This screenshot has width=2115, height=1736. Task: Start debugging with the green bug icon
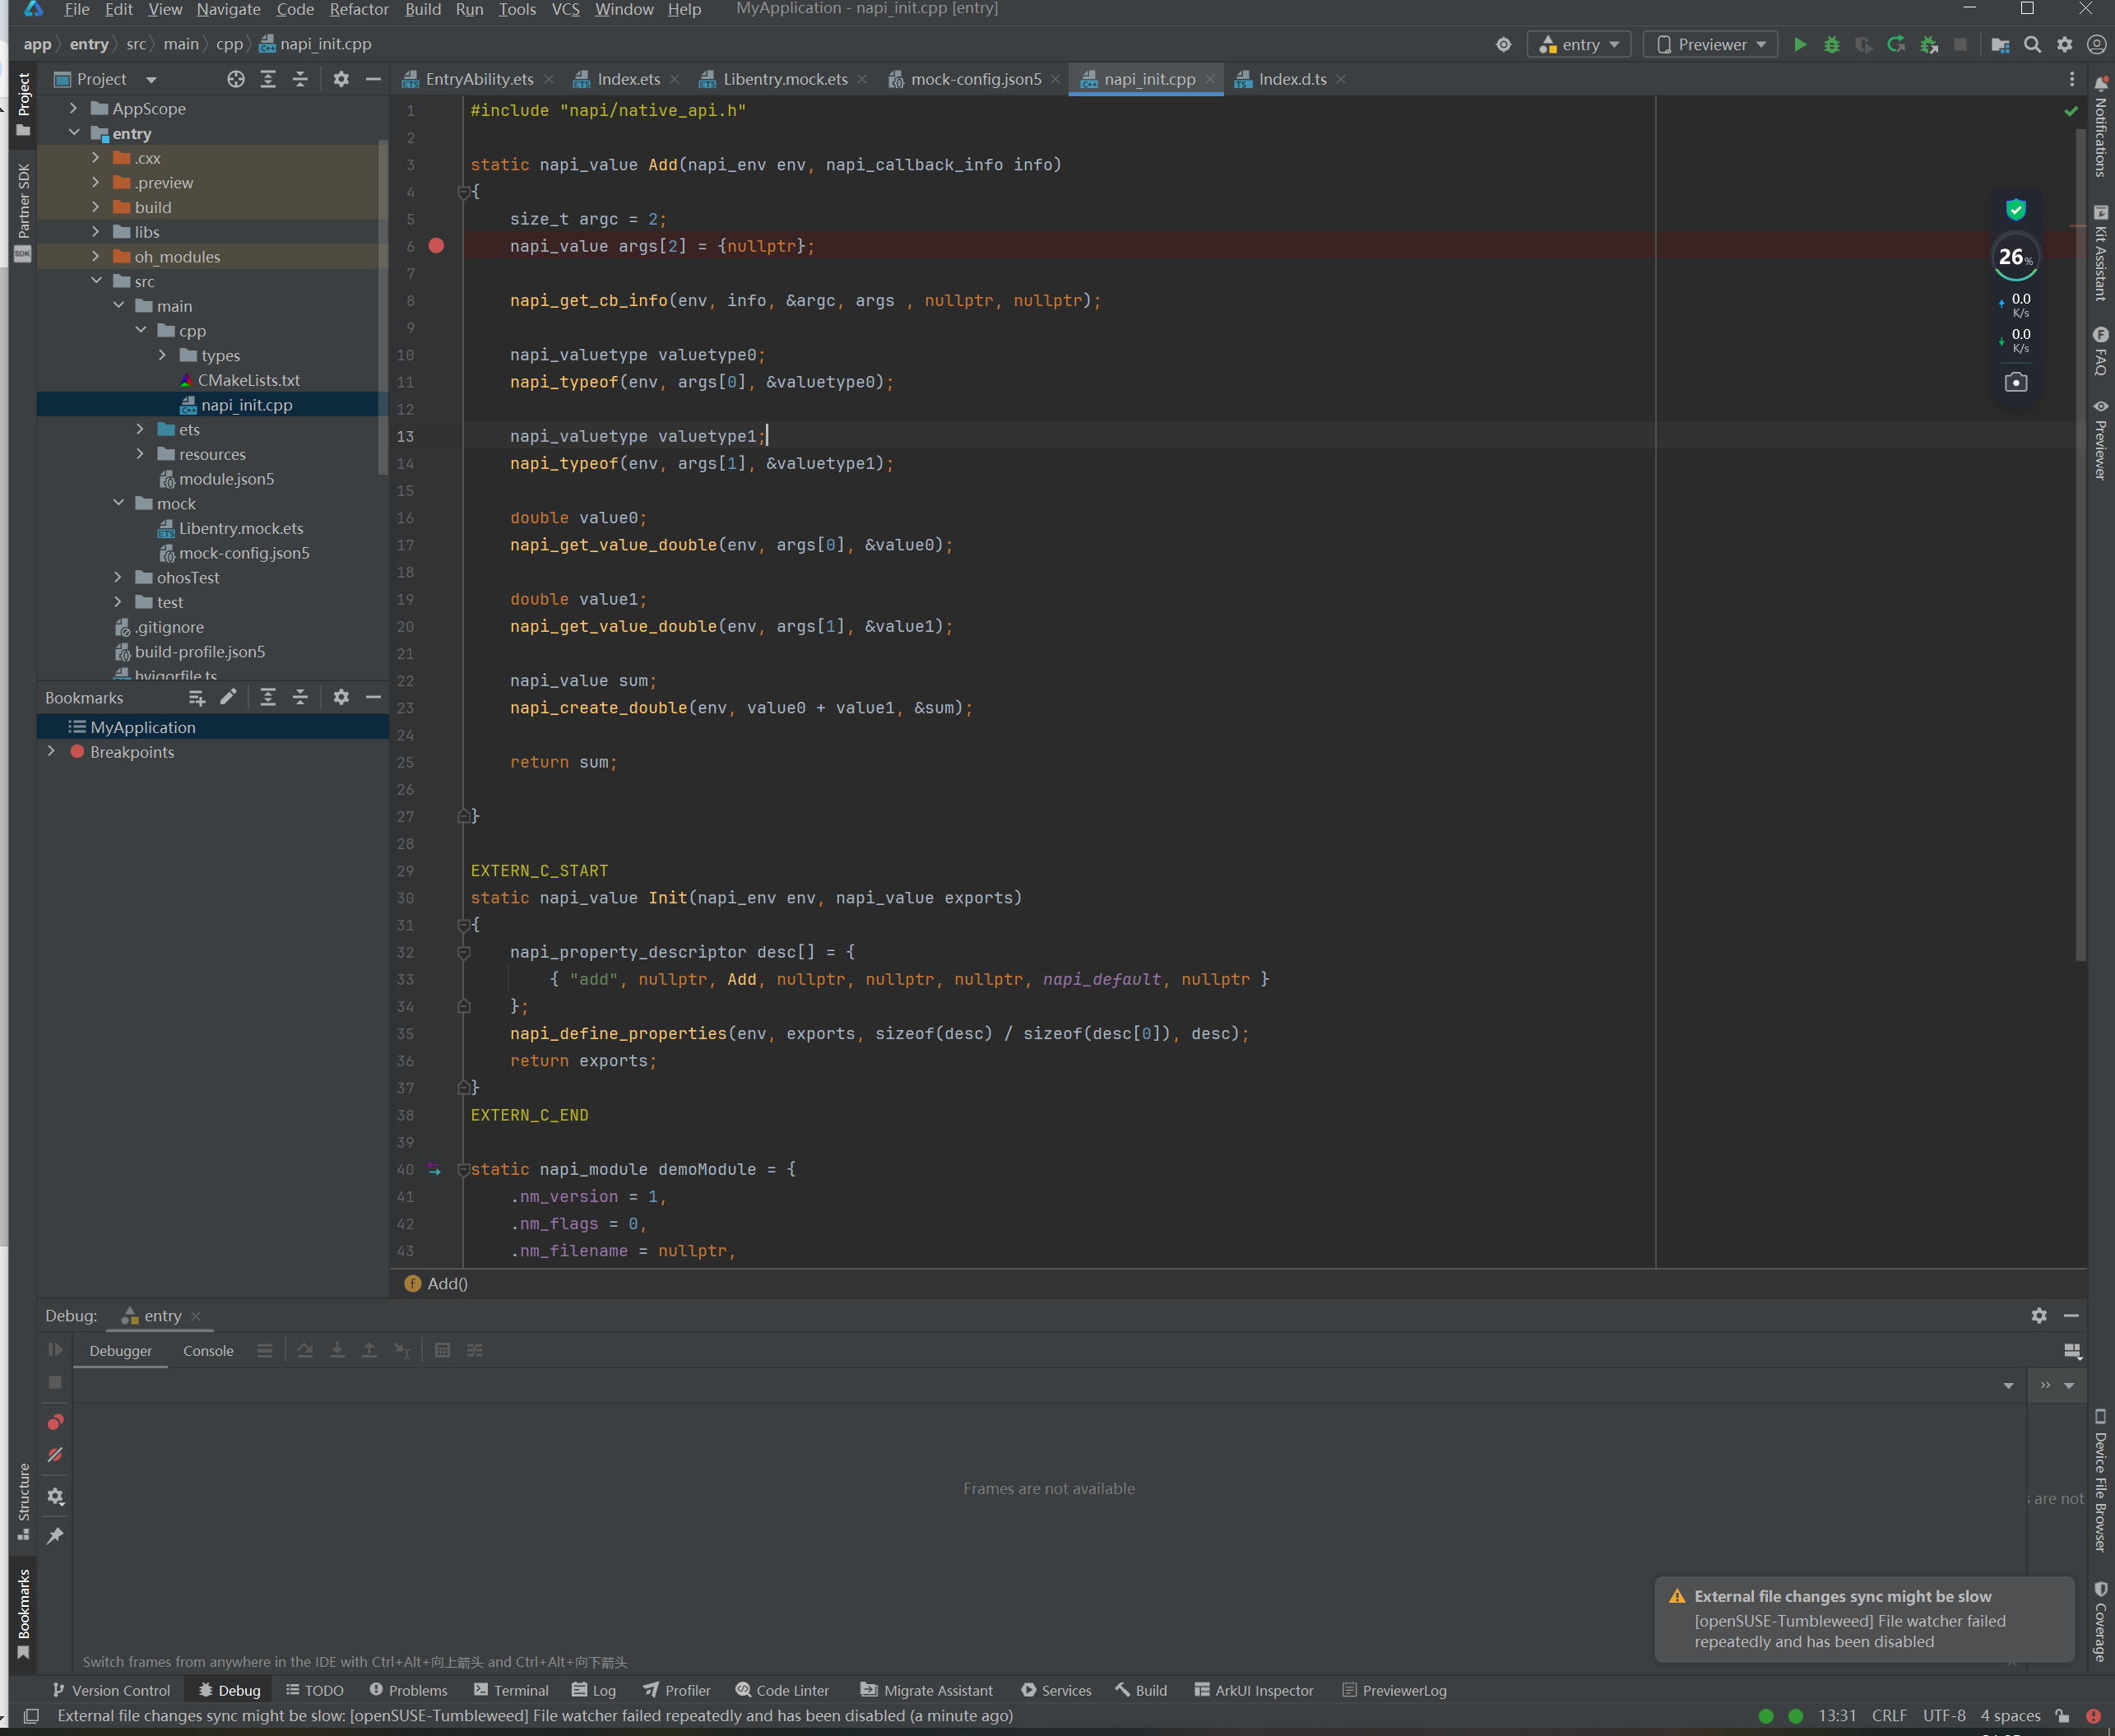[1832, 44]
